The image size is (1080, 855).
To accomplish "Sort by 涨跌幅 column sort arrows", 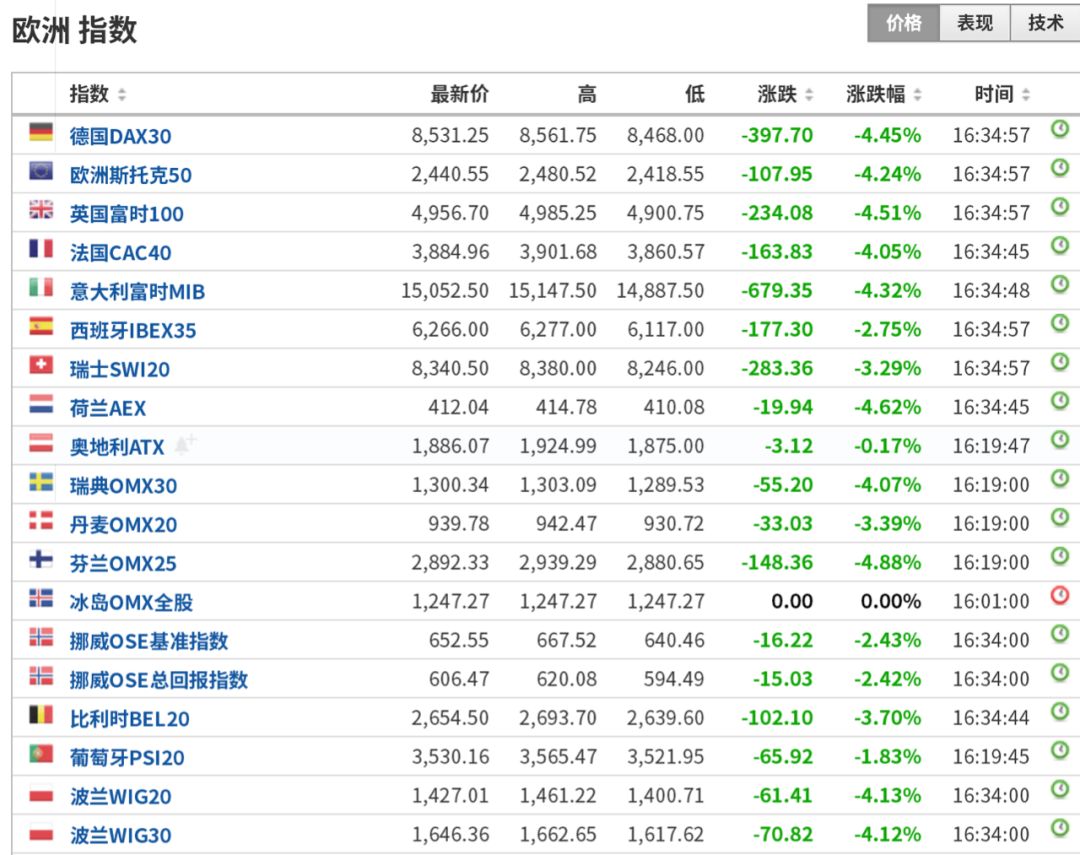I will pyautogui.click(x=917, y=96).
